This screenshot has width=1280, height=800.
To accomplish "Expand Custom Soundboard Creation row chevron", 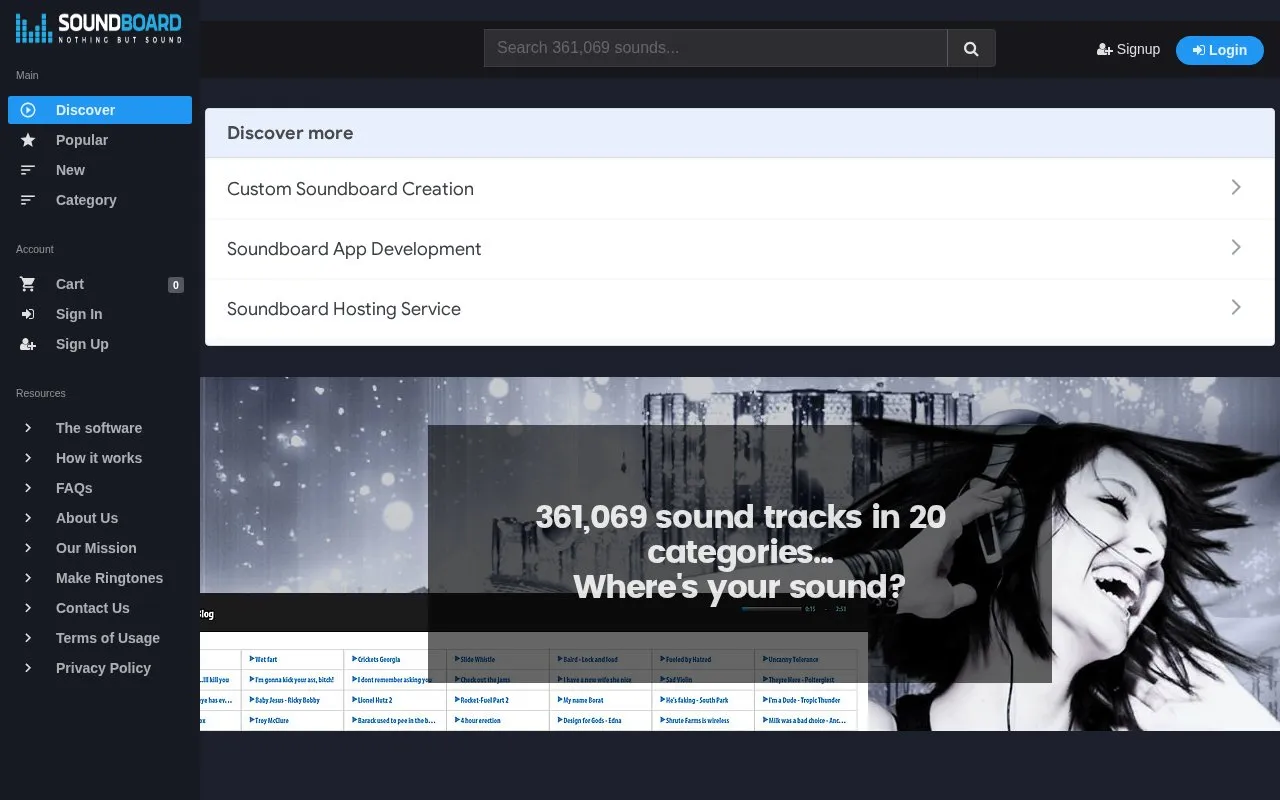I will click(x=1236, y=187).
